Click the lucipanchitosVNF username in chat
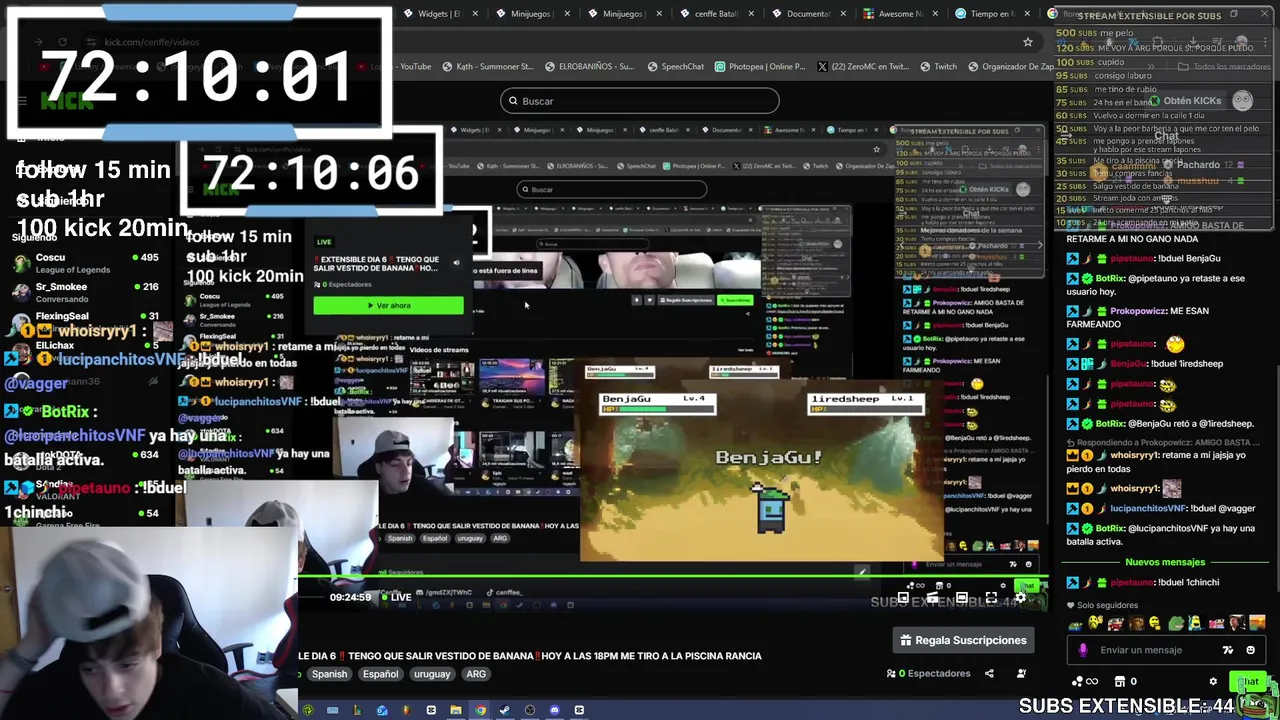The image size is (1280, 720). (1147, 509)
